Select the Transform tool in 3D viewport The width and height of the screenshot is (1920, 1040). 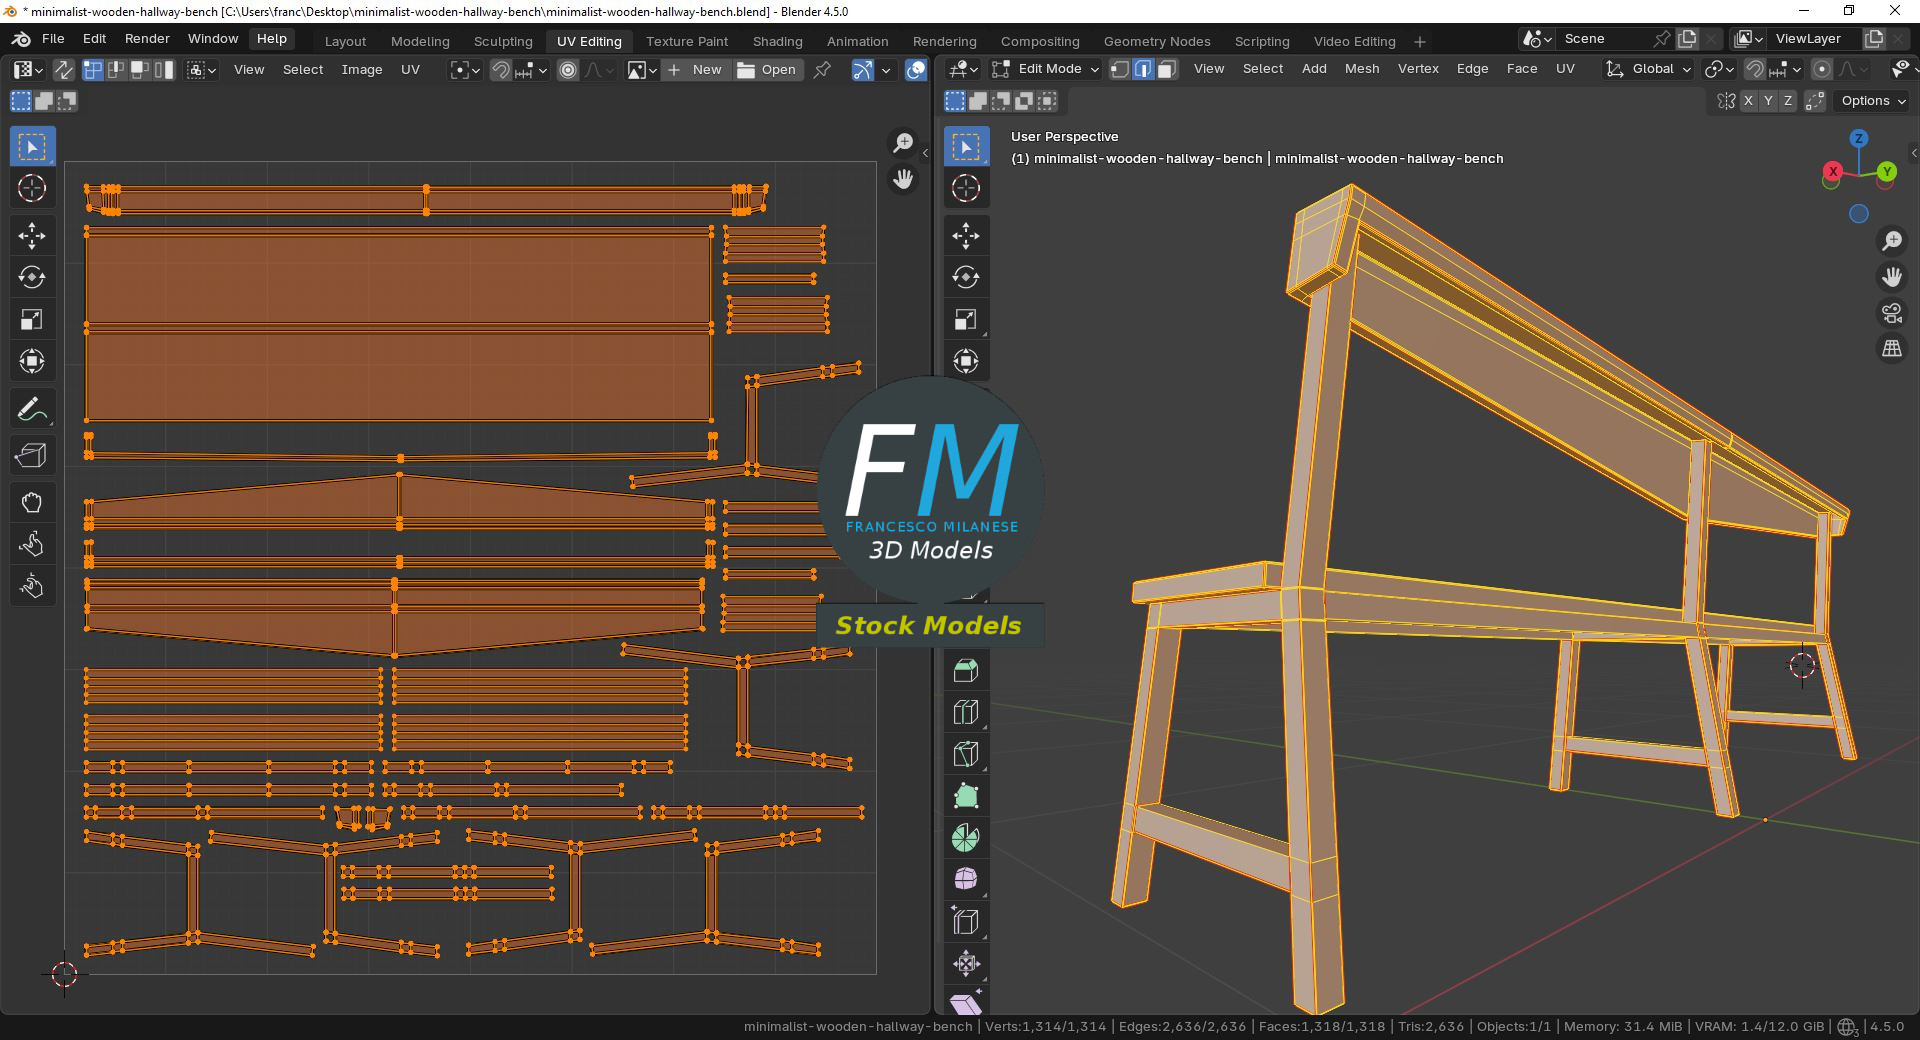(966, 361)
